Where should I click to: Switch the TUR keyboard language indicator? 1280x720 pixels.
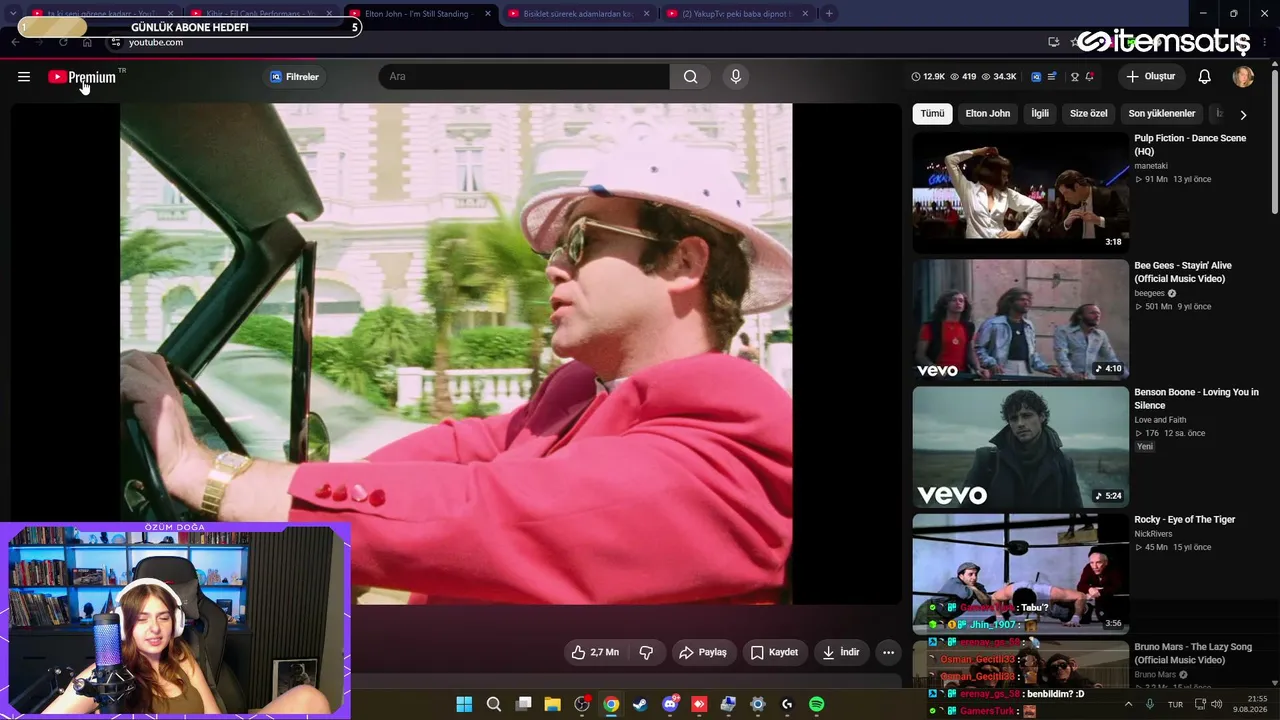click(1175, 704)
